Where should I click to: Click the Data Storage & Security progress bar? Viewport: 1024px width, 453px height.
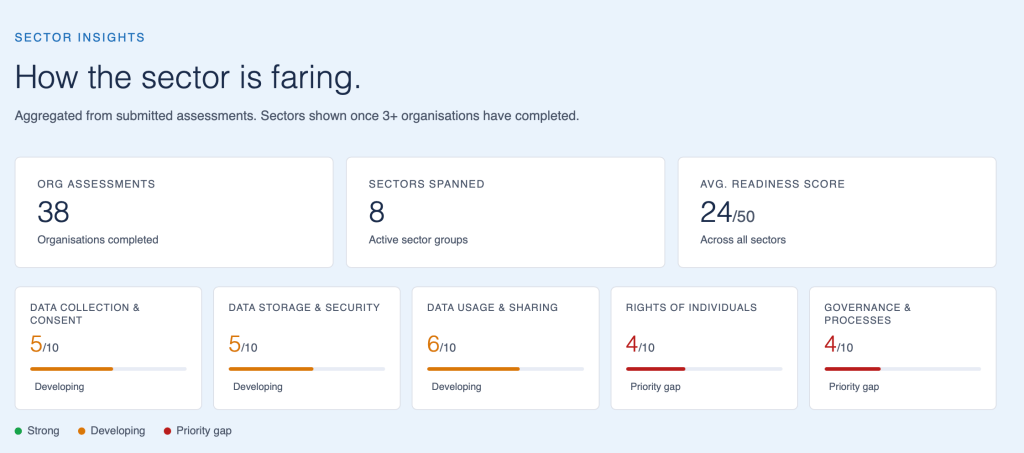[307, 369]
